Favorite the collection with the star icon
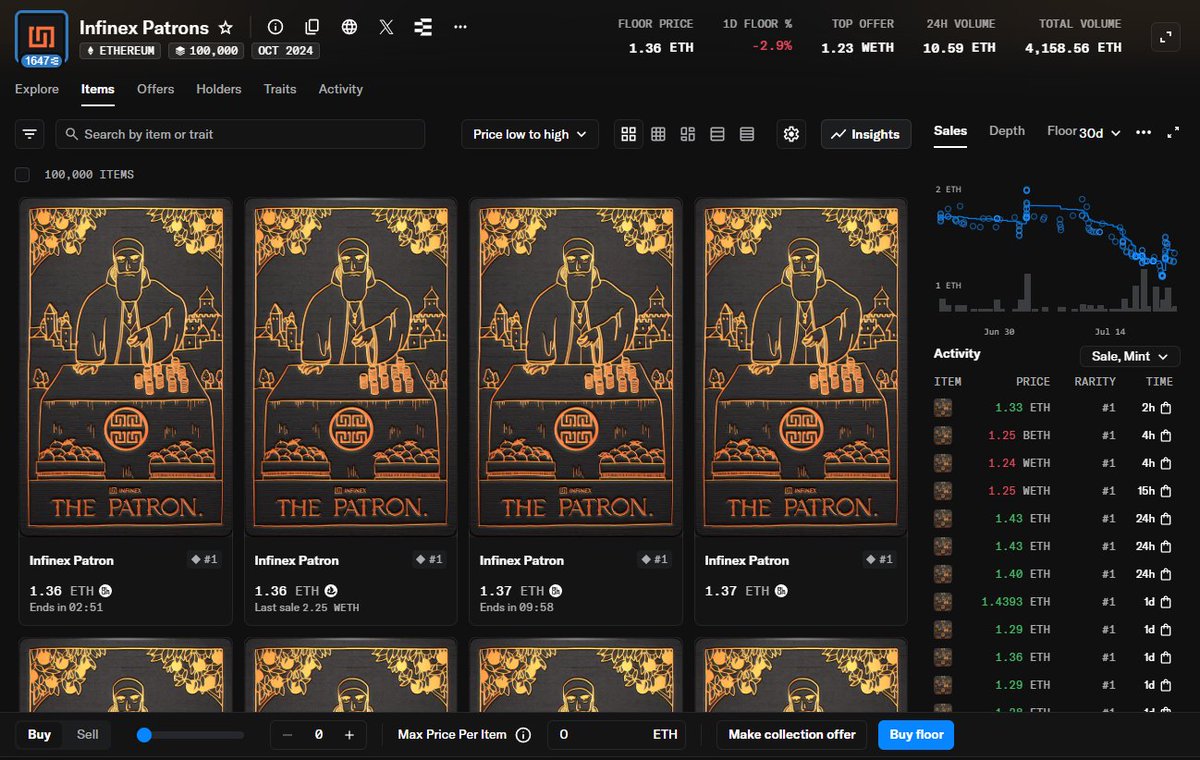 click(x=226, y=27)
